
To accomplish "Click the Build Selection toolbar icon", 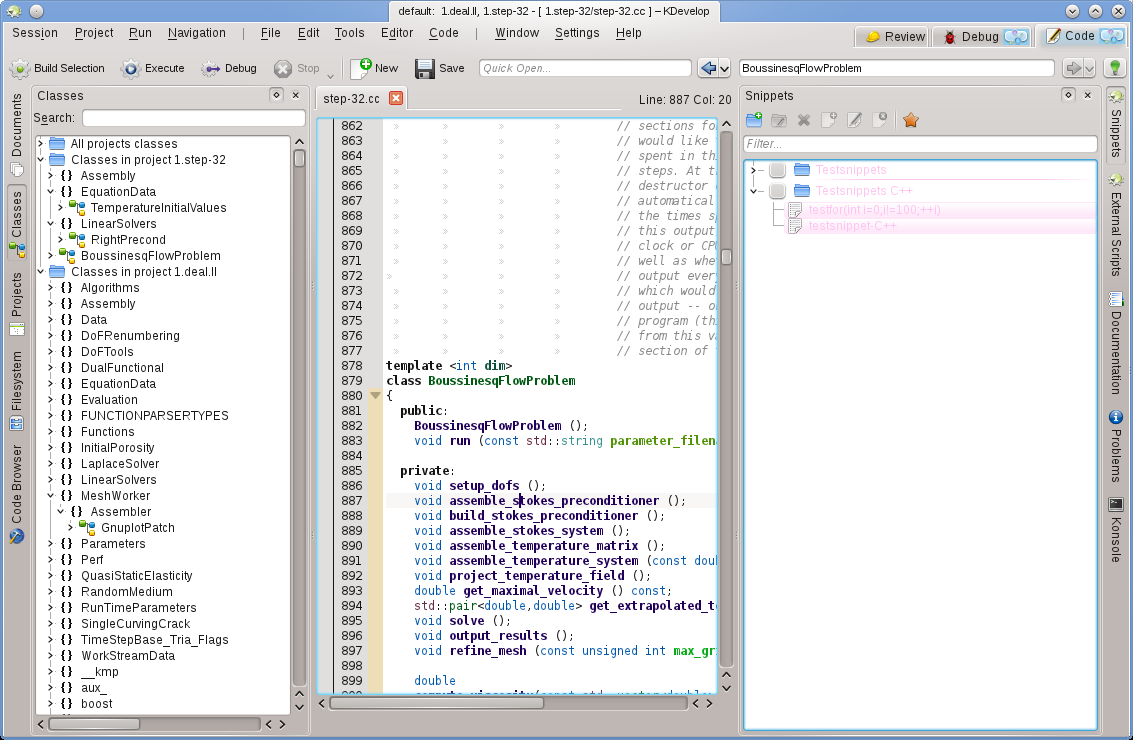I will (x=20, y=69).
